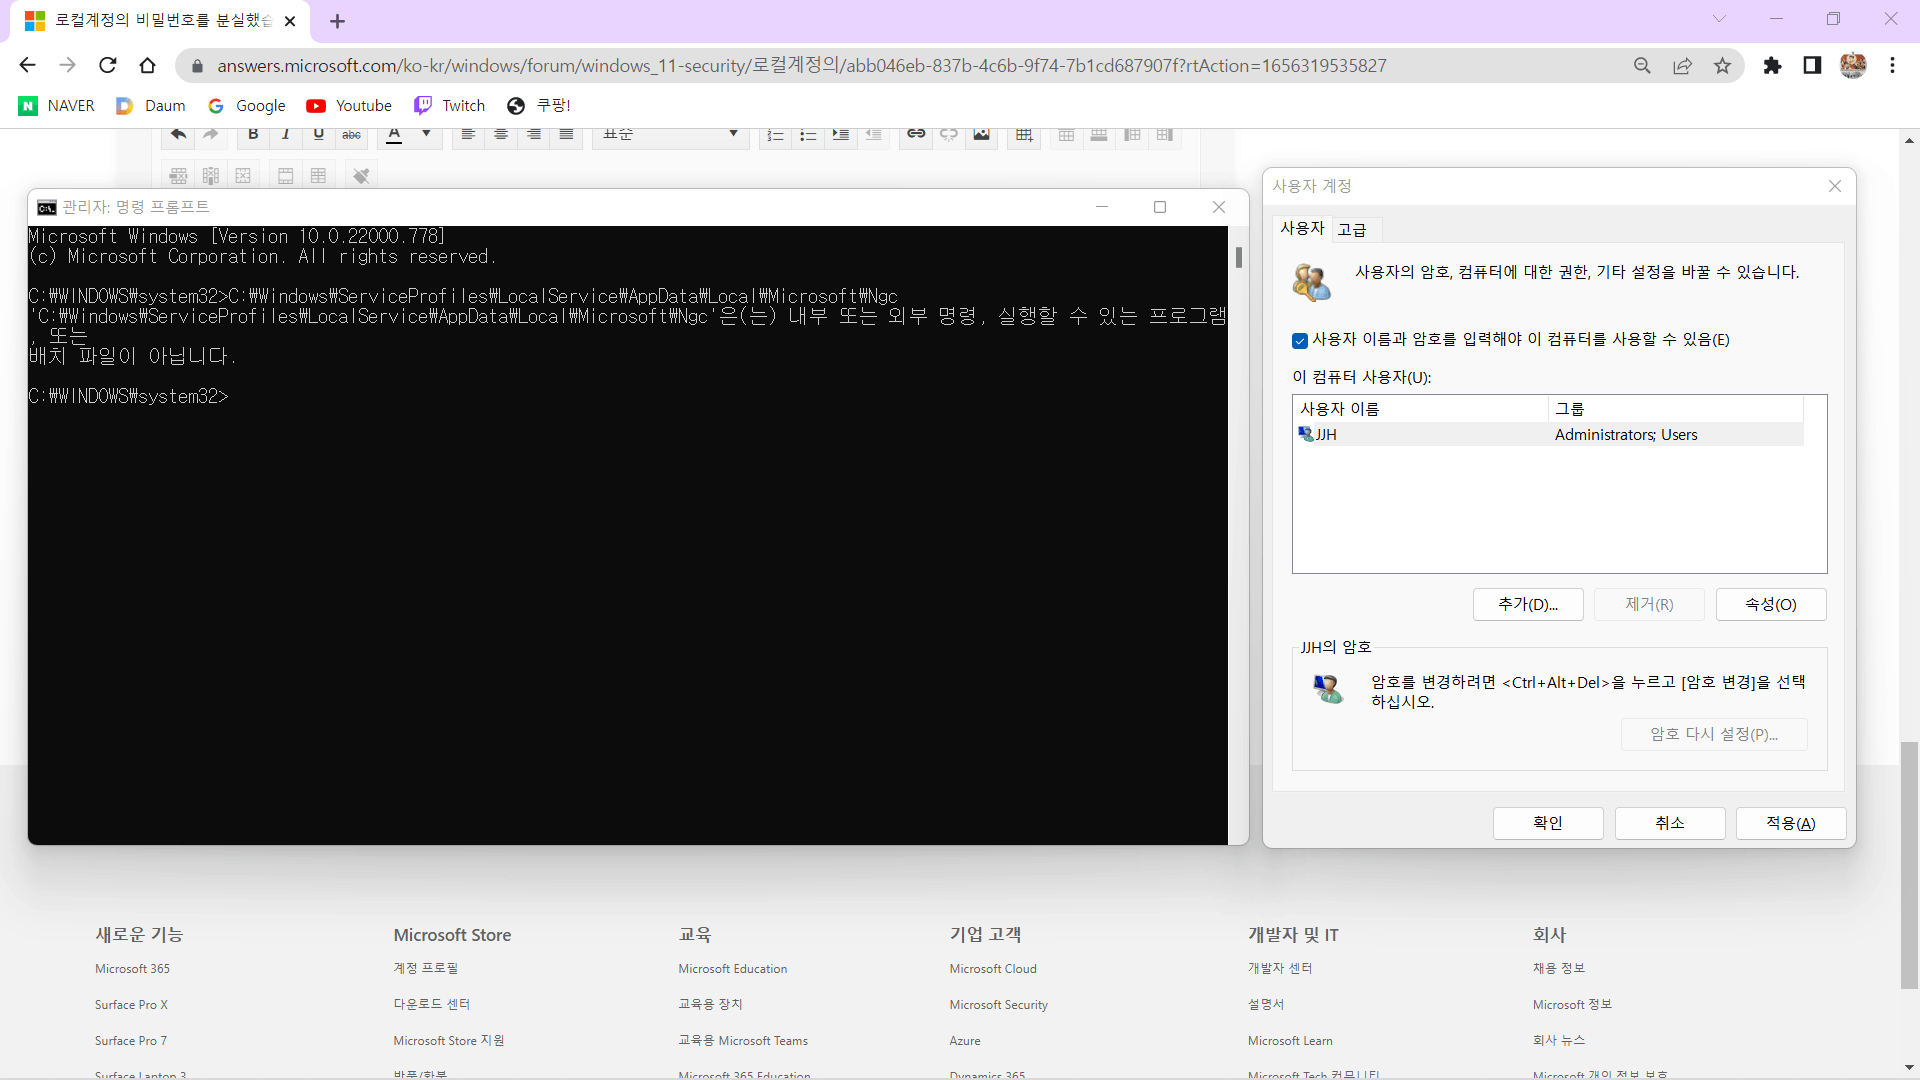The image size is (1920, 1080).
Task: Click the 확인 button in User Accounts
Action: tap(1548, 823)
